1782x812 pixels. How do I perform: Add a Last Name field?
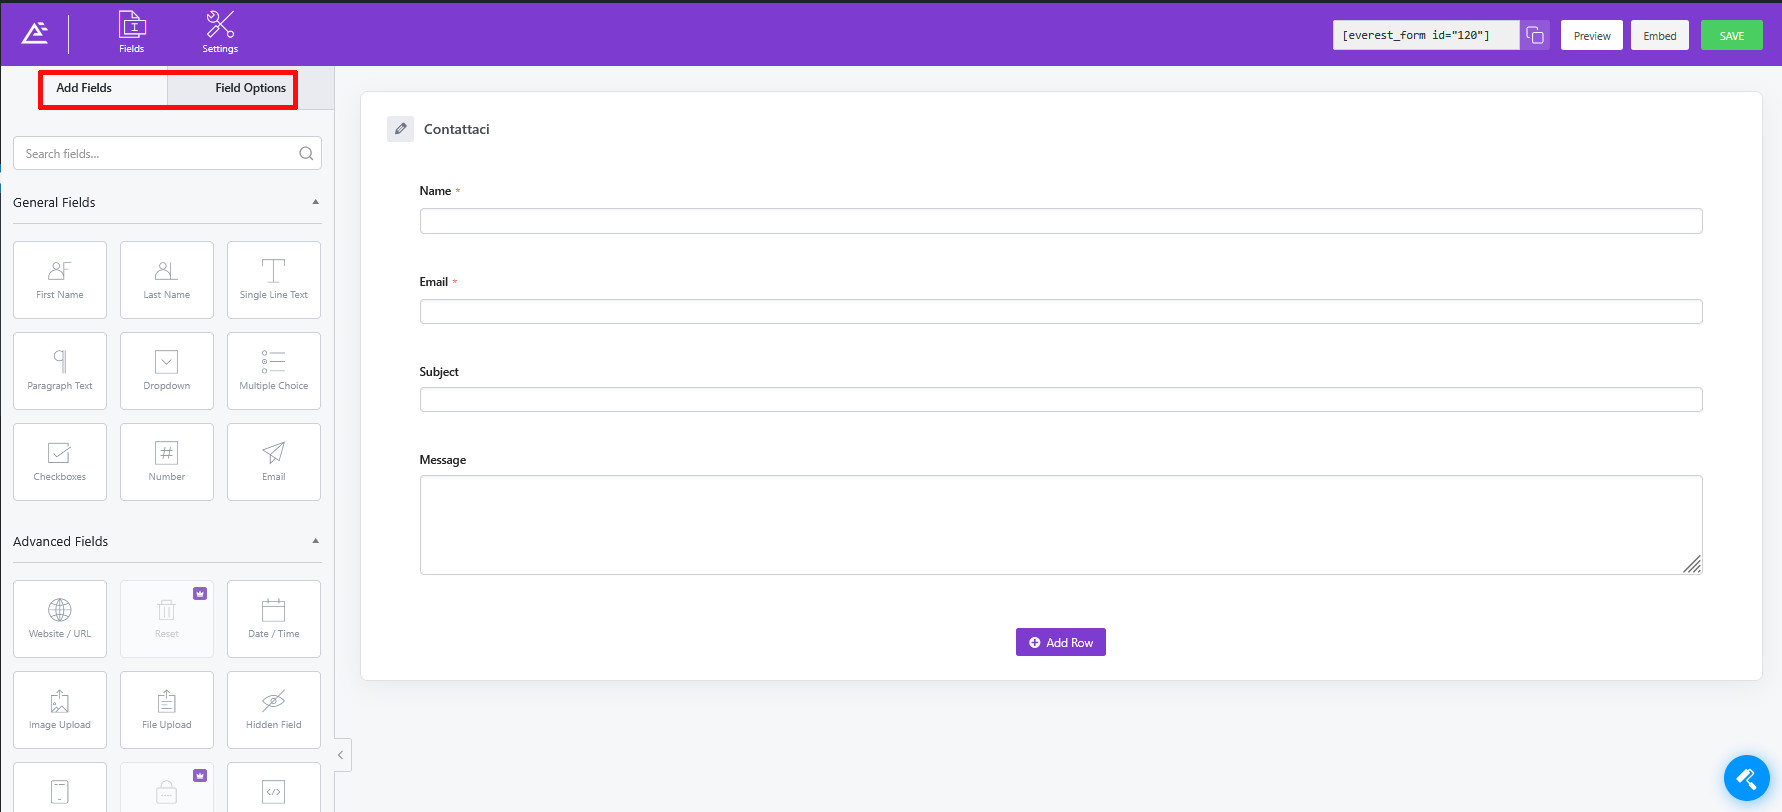(167, 280)
